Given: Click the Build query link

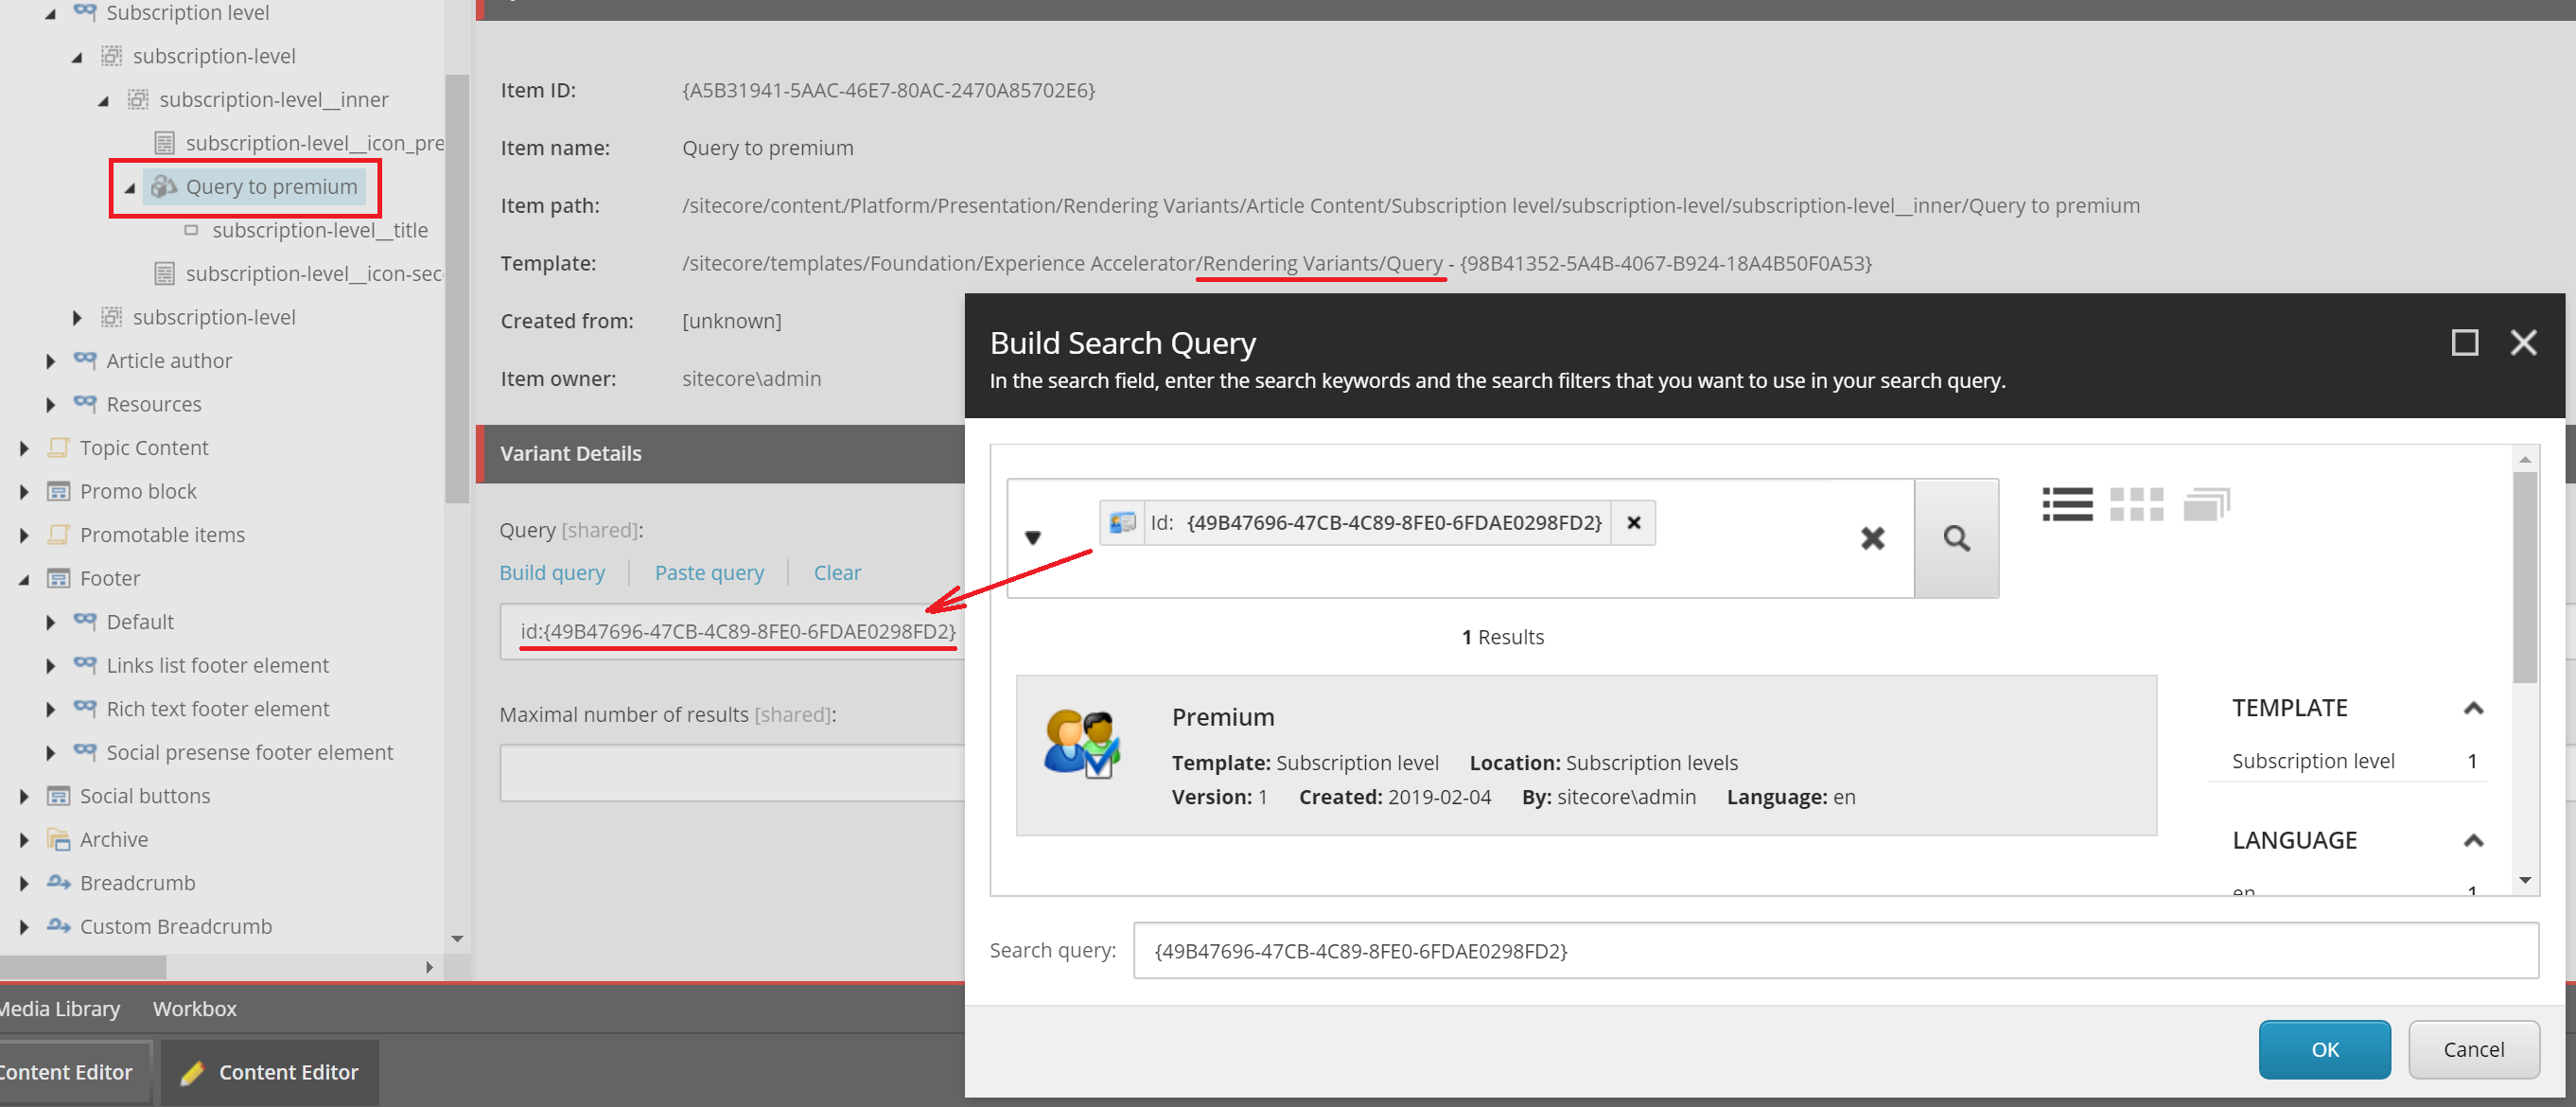Looking at the screenshot, I should 552,573.
